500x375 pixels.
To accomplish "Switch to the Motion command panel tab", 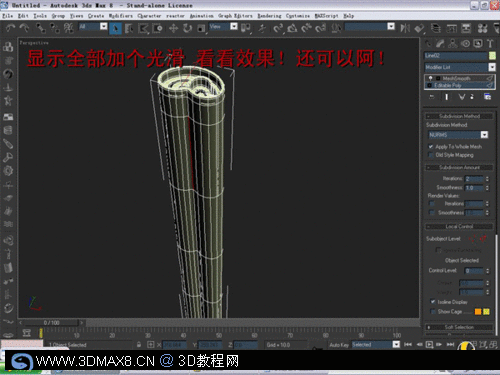I will click(465, 43).
